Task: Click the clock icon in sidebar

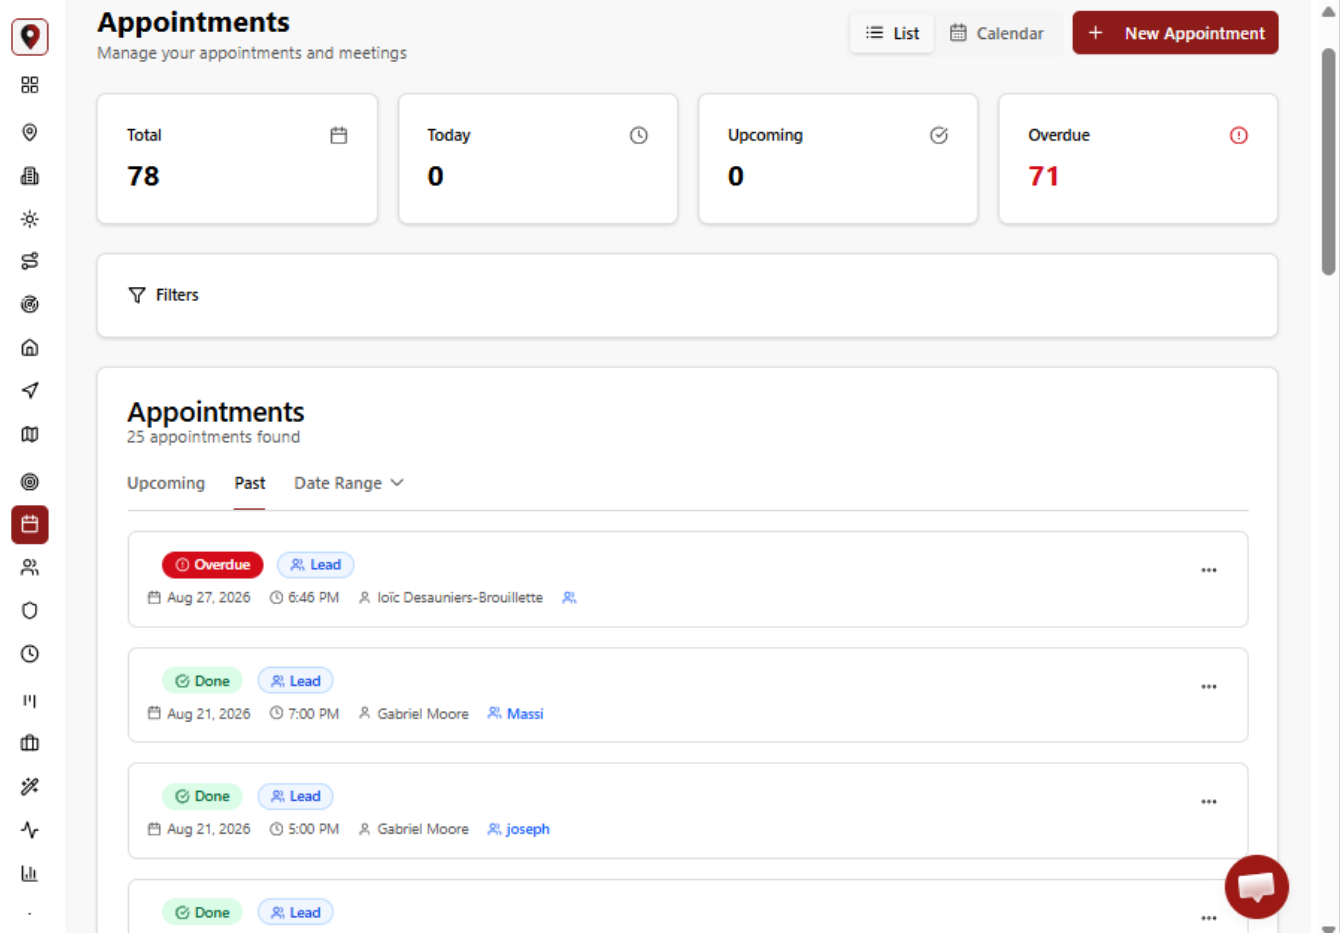Action: (x=30, y=654)
